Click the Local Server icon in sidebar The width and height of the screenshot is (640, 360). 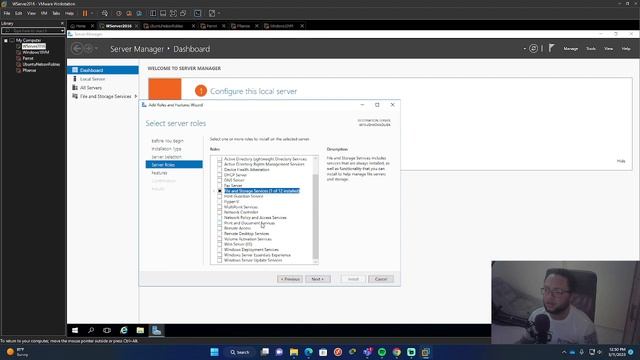pos(75,79)
